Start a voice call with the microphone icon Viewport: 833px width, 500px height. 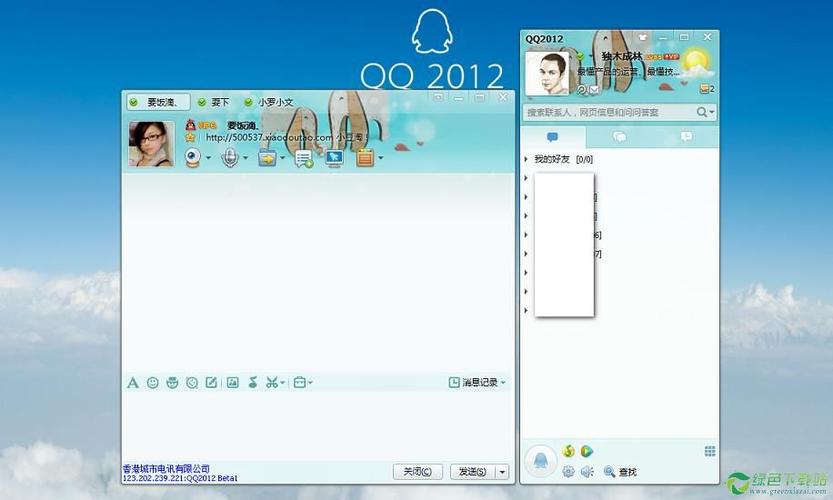[x=230, y=157]
